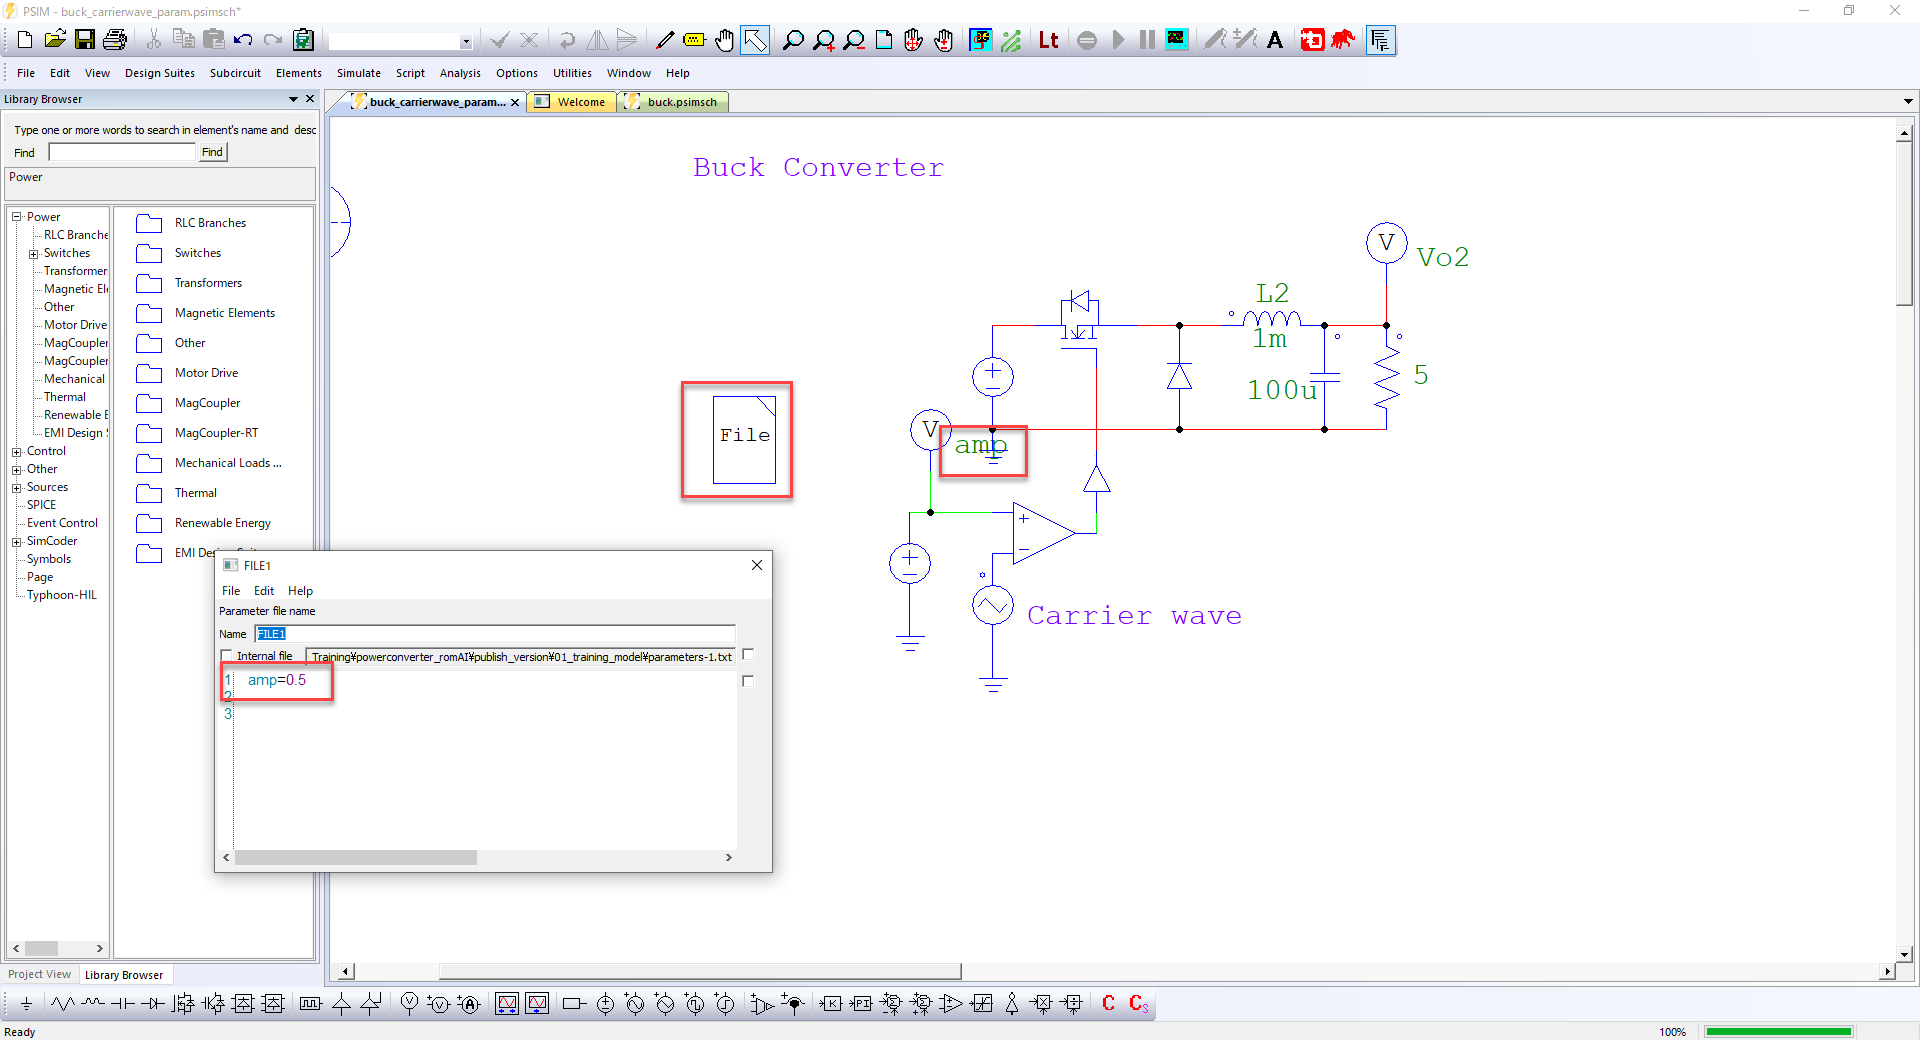This screenshot has width=1920, height=1040.
Task: Insert PI controller block from bottom toolbar
Action: [861, 1003]
